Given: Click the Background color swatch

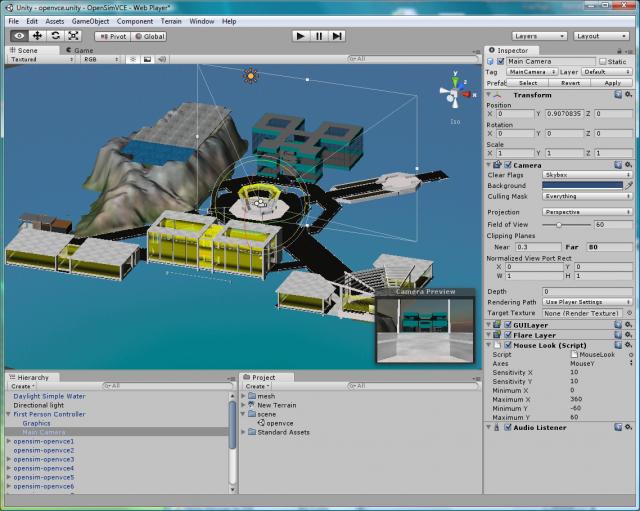Looking at the screenshot, I should click(582, 186).
